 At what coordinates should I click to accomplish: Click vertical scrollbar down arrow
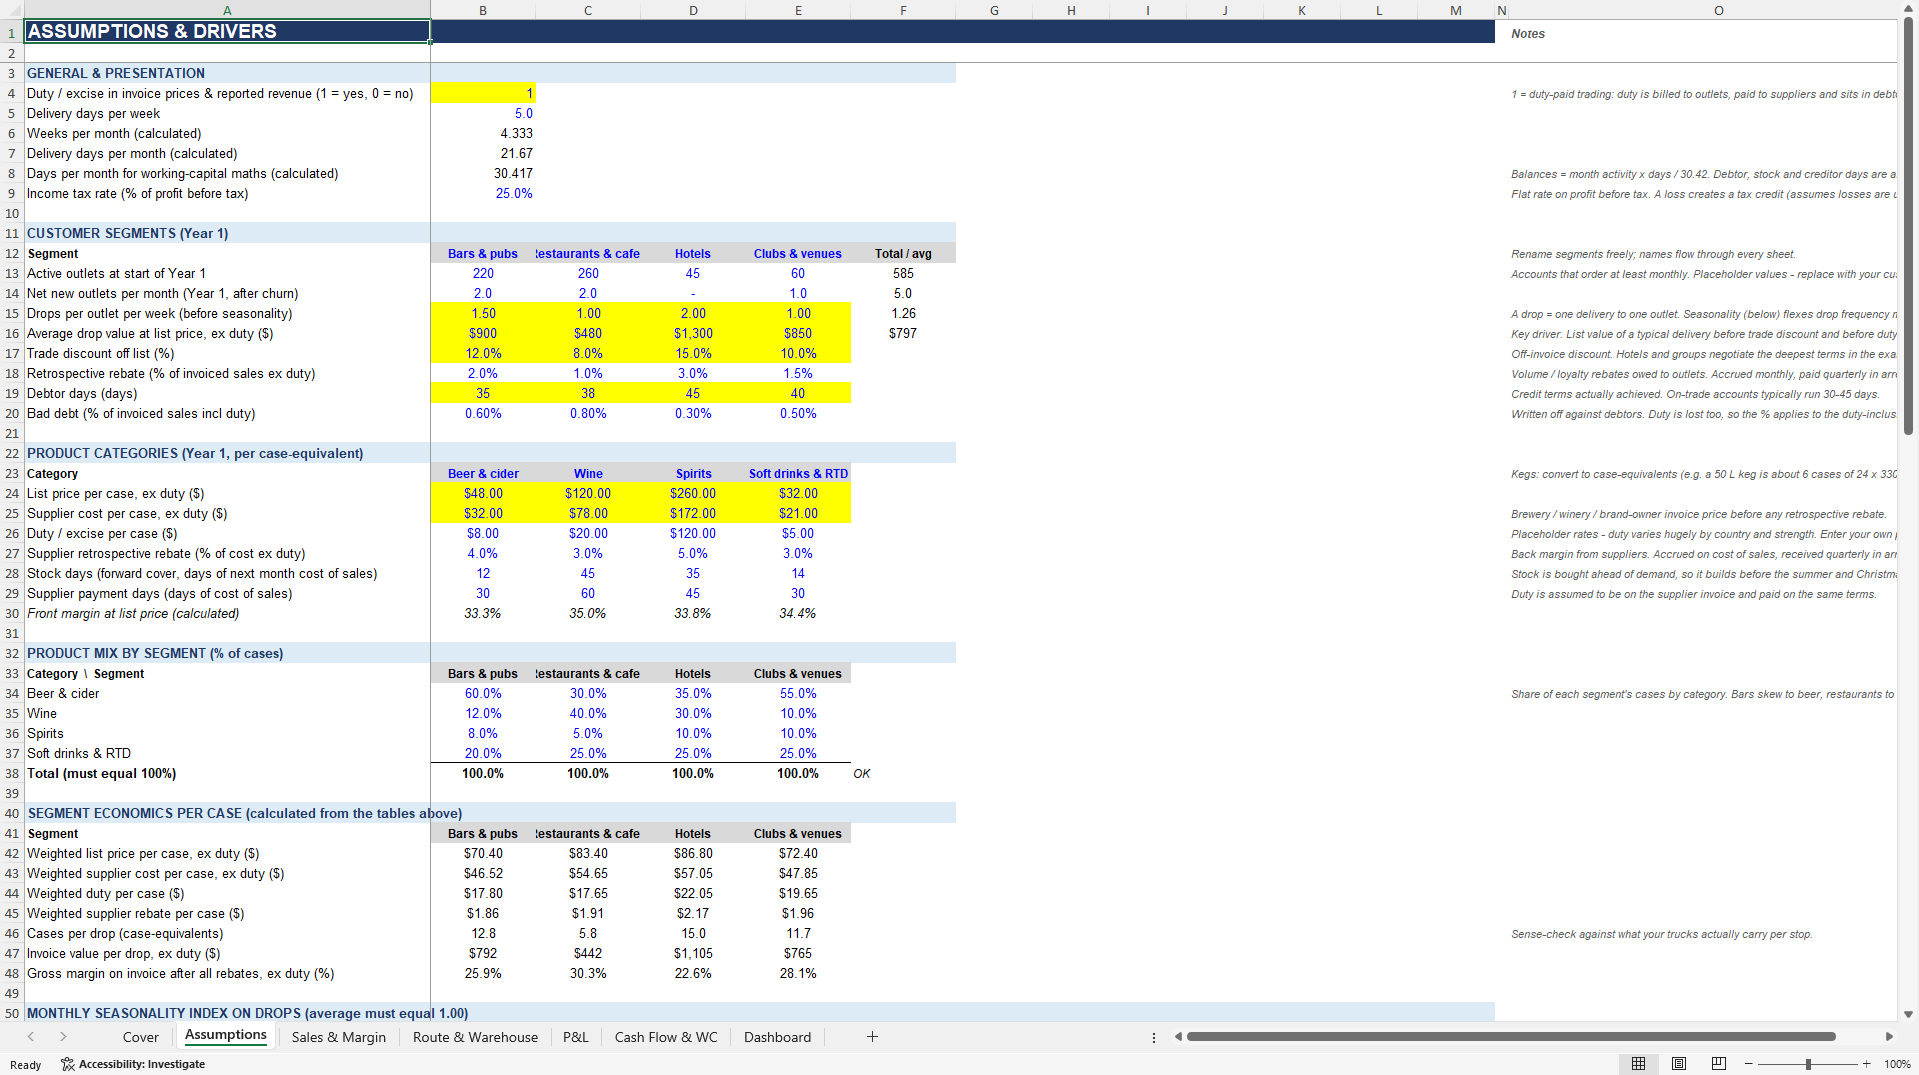tap(1908, 1013)
